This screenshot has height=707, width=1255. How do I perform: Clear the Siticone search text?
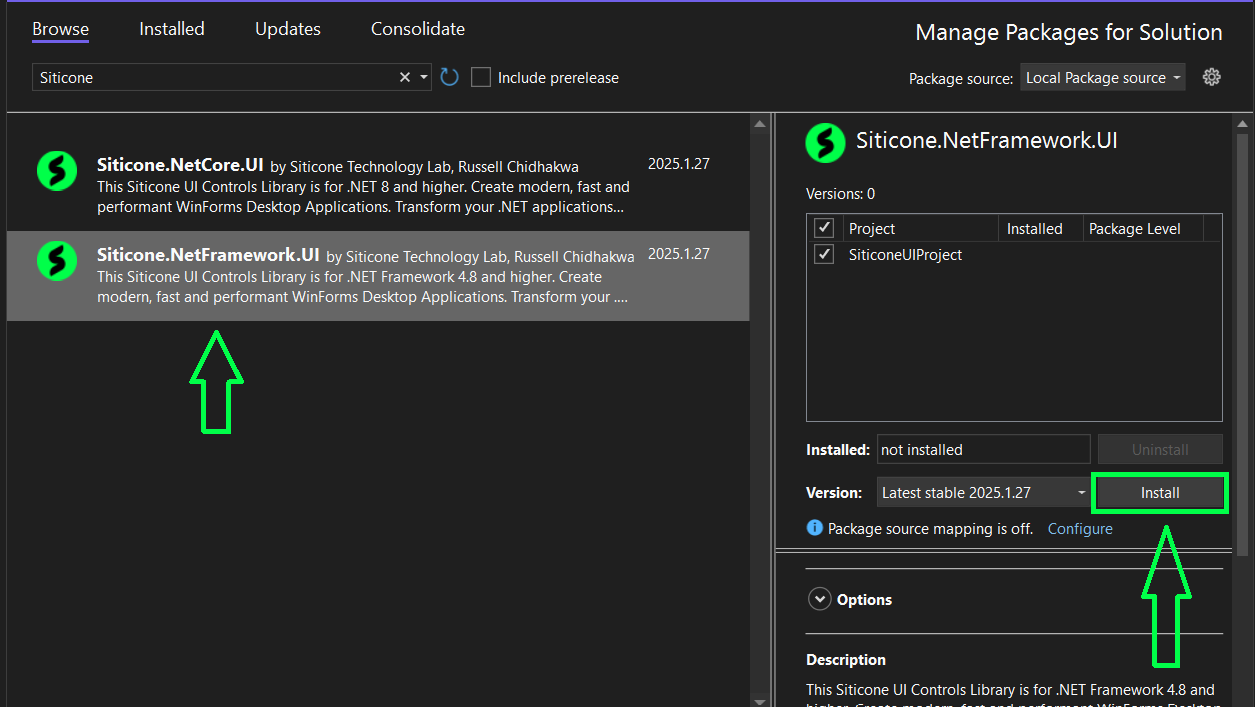click(405, 77)
